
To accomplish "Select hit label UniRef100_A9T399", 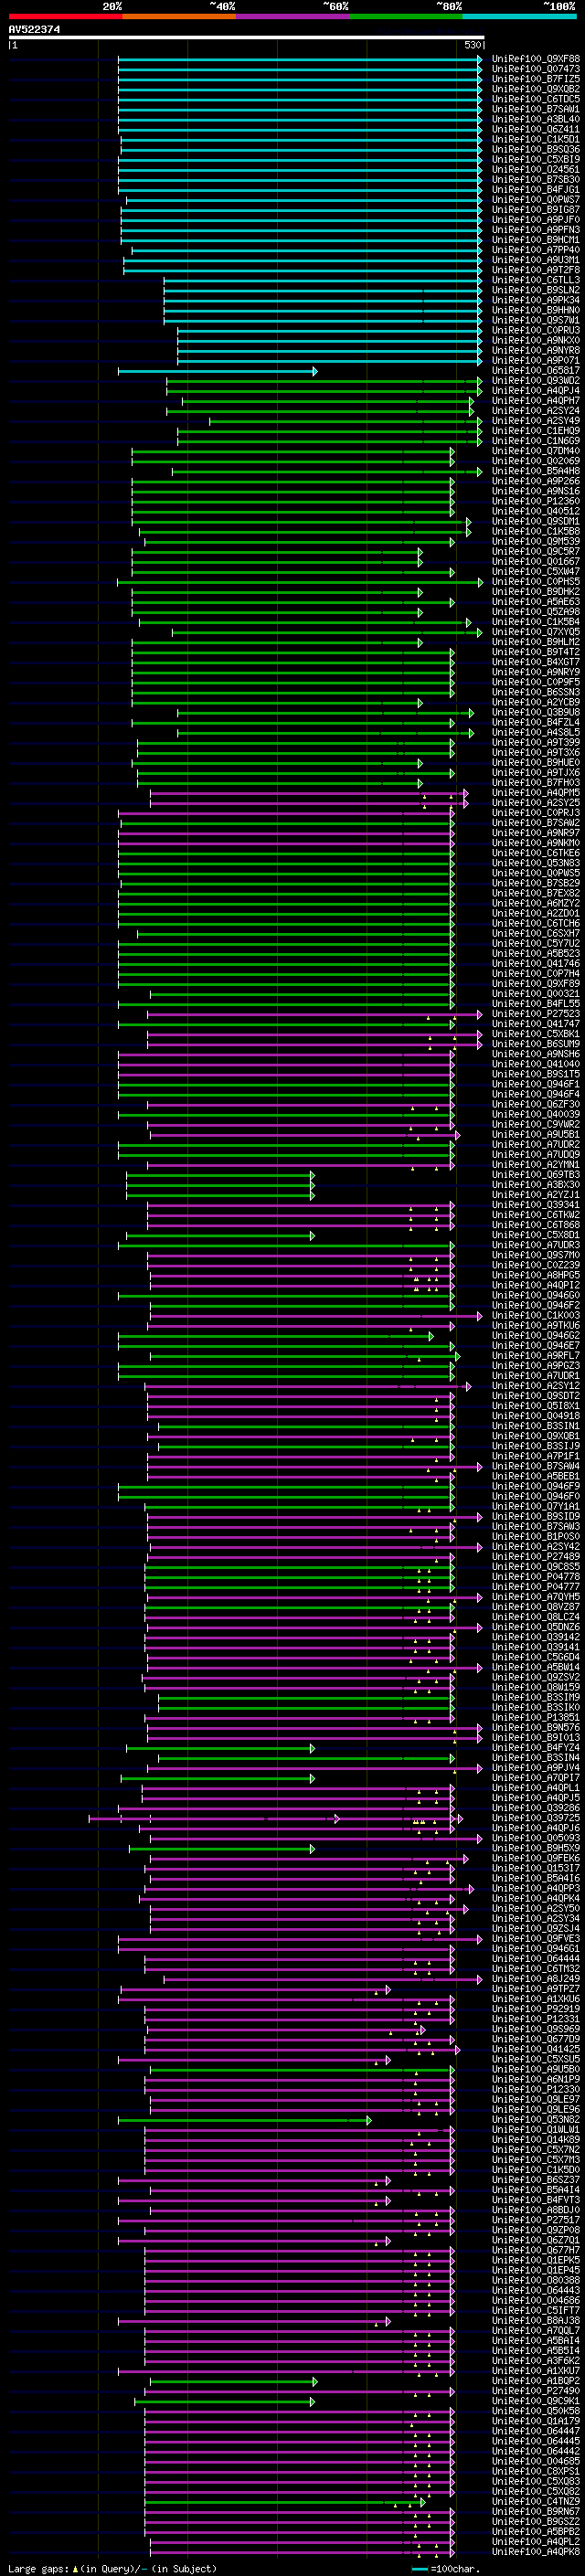I will tap(536, 743).
